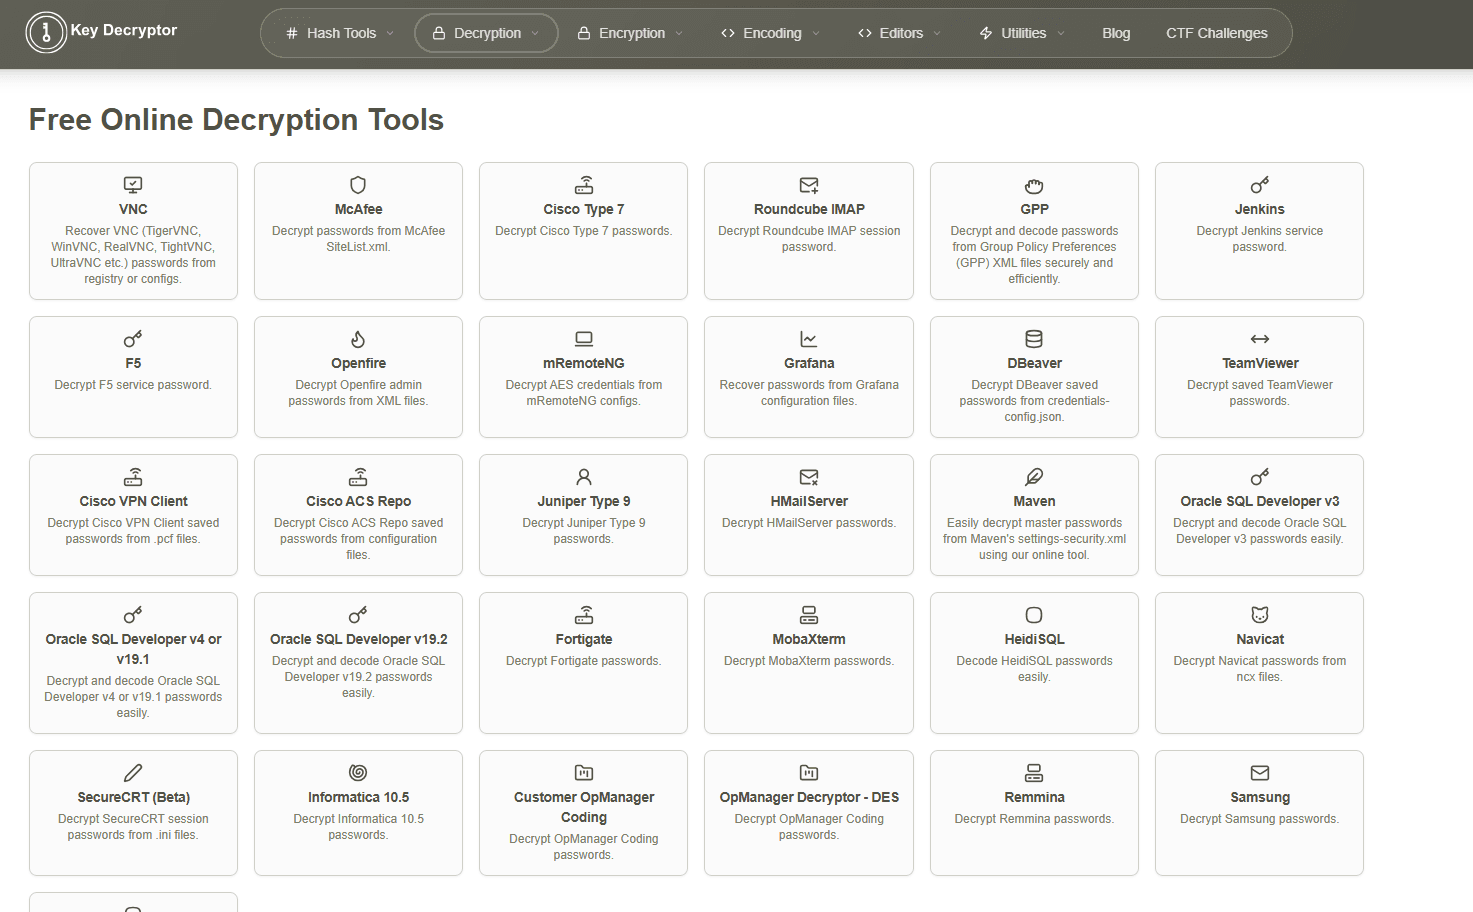The width and height of the screenshot is (1473, 912).
Task: Go to the Blog page
Action: point(1116,33)
